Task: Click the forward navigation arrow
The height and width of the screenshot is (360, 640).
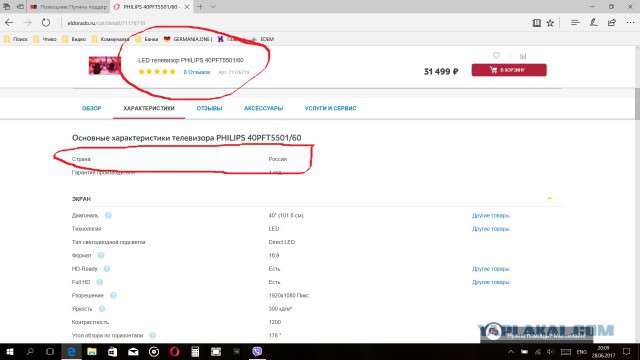Action: [27, 23]
